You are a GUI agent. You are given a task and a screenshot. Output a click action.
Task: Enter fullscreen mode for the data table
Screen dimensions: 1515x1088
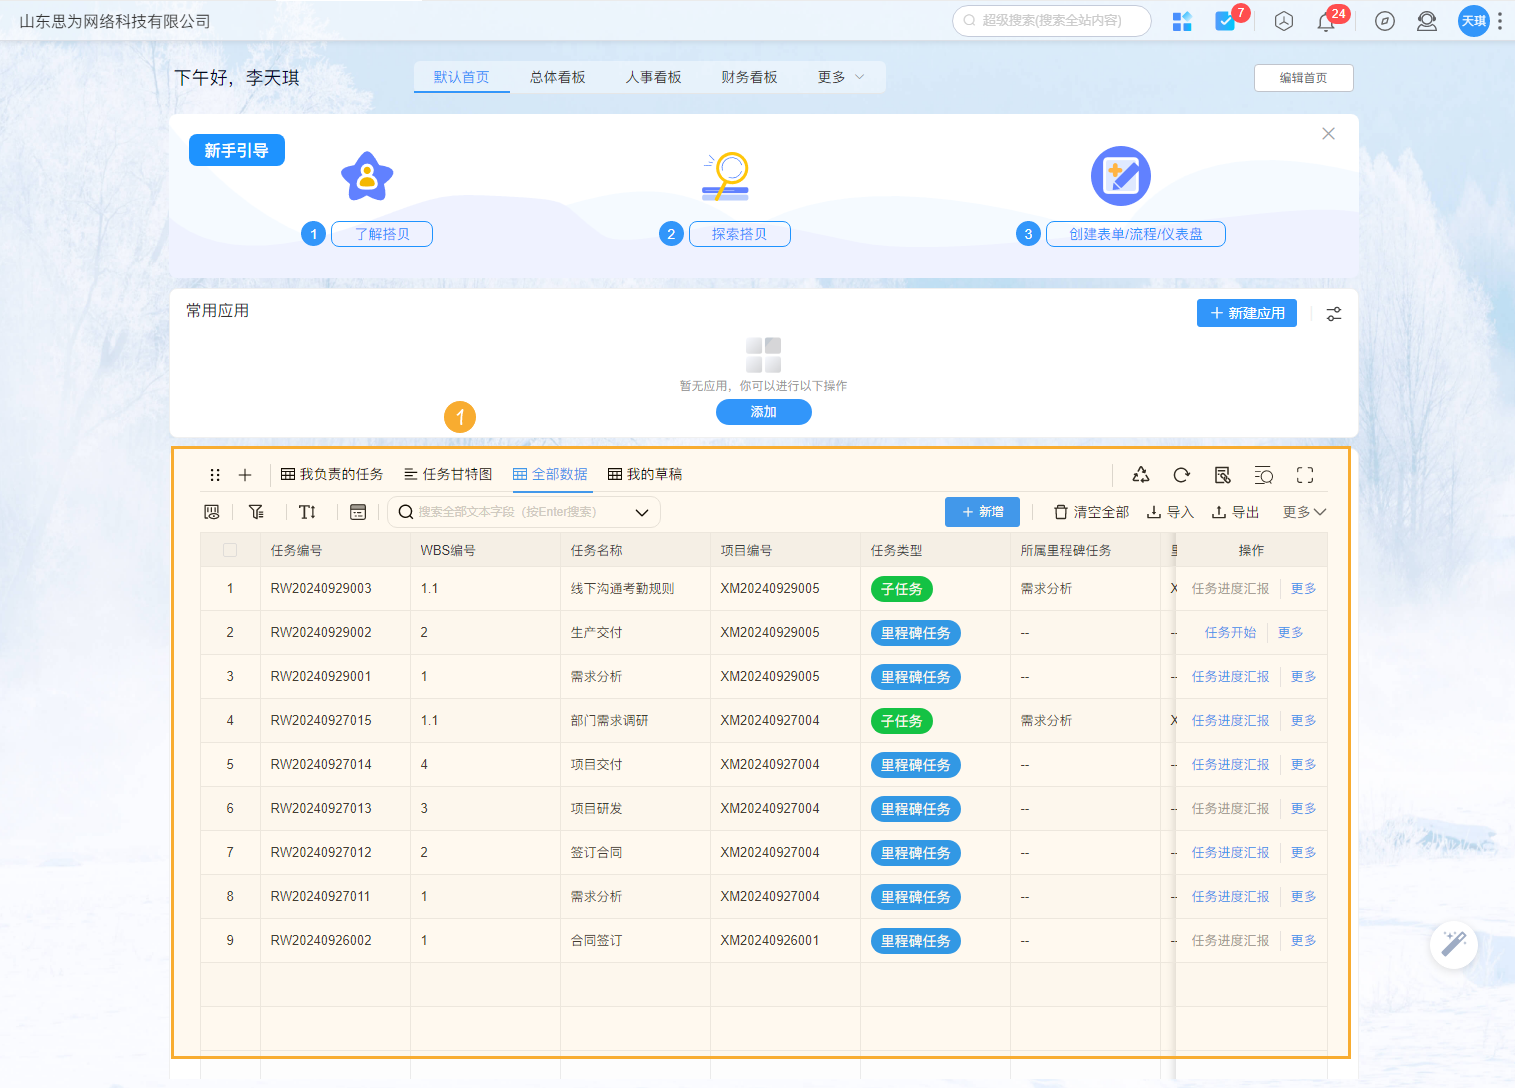(1304, 475)
